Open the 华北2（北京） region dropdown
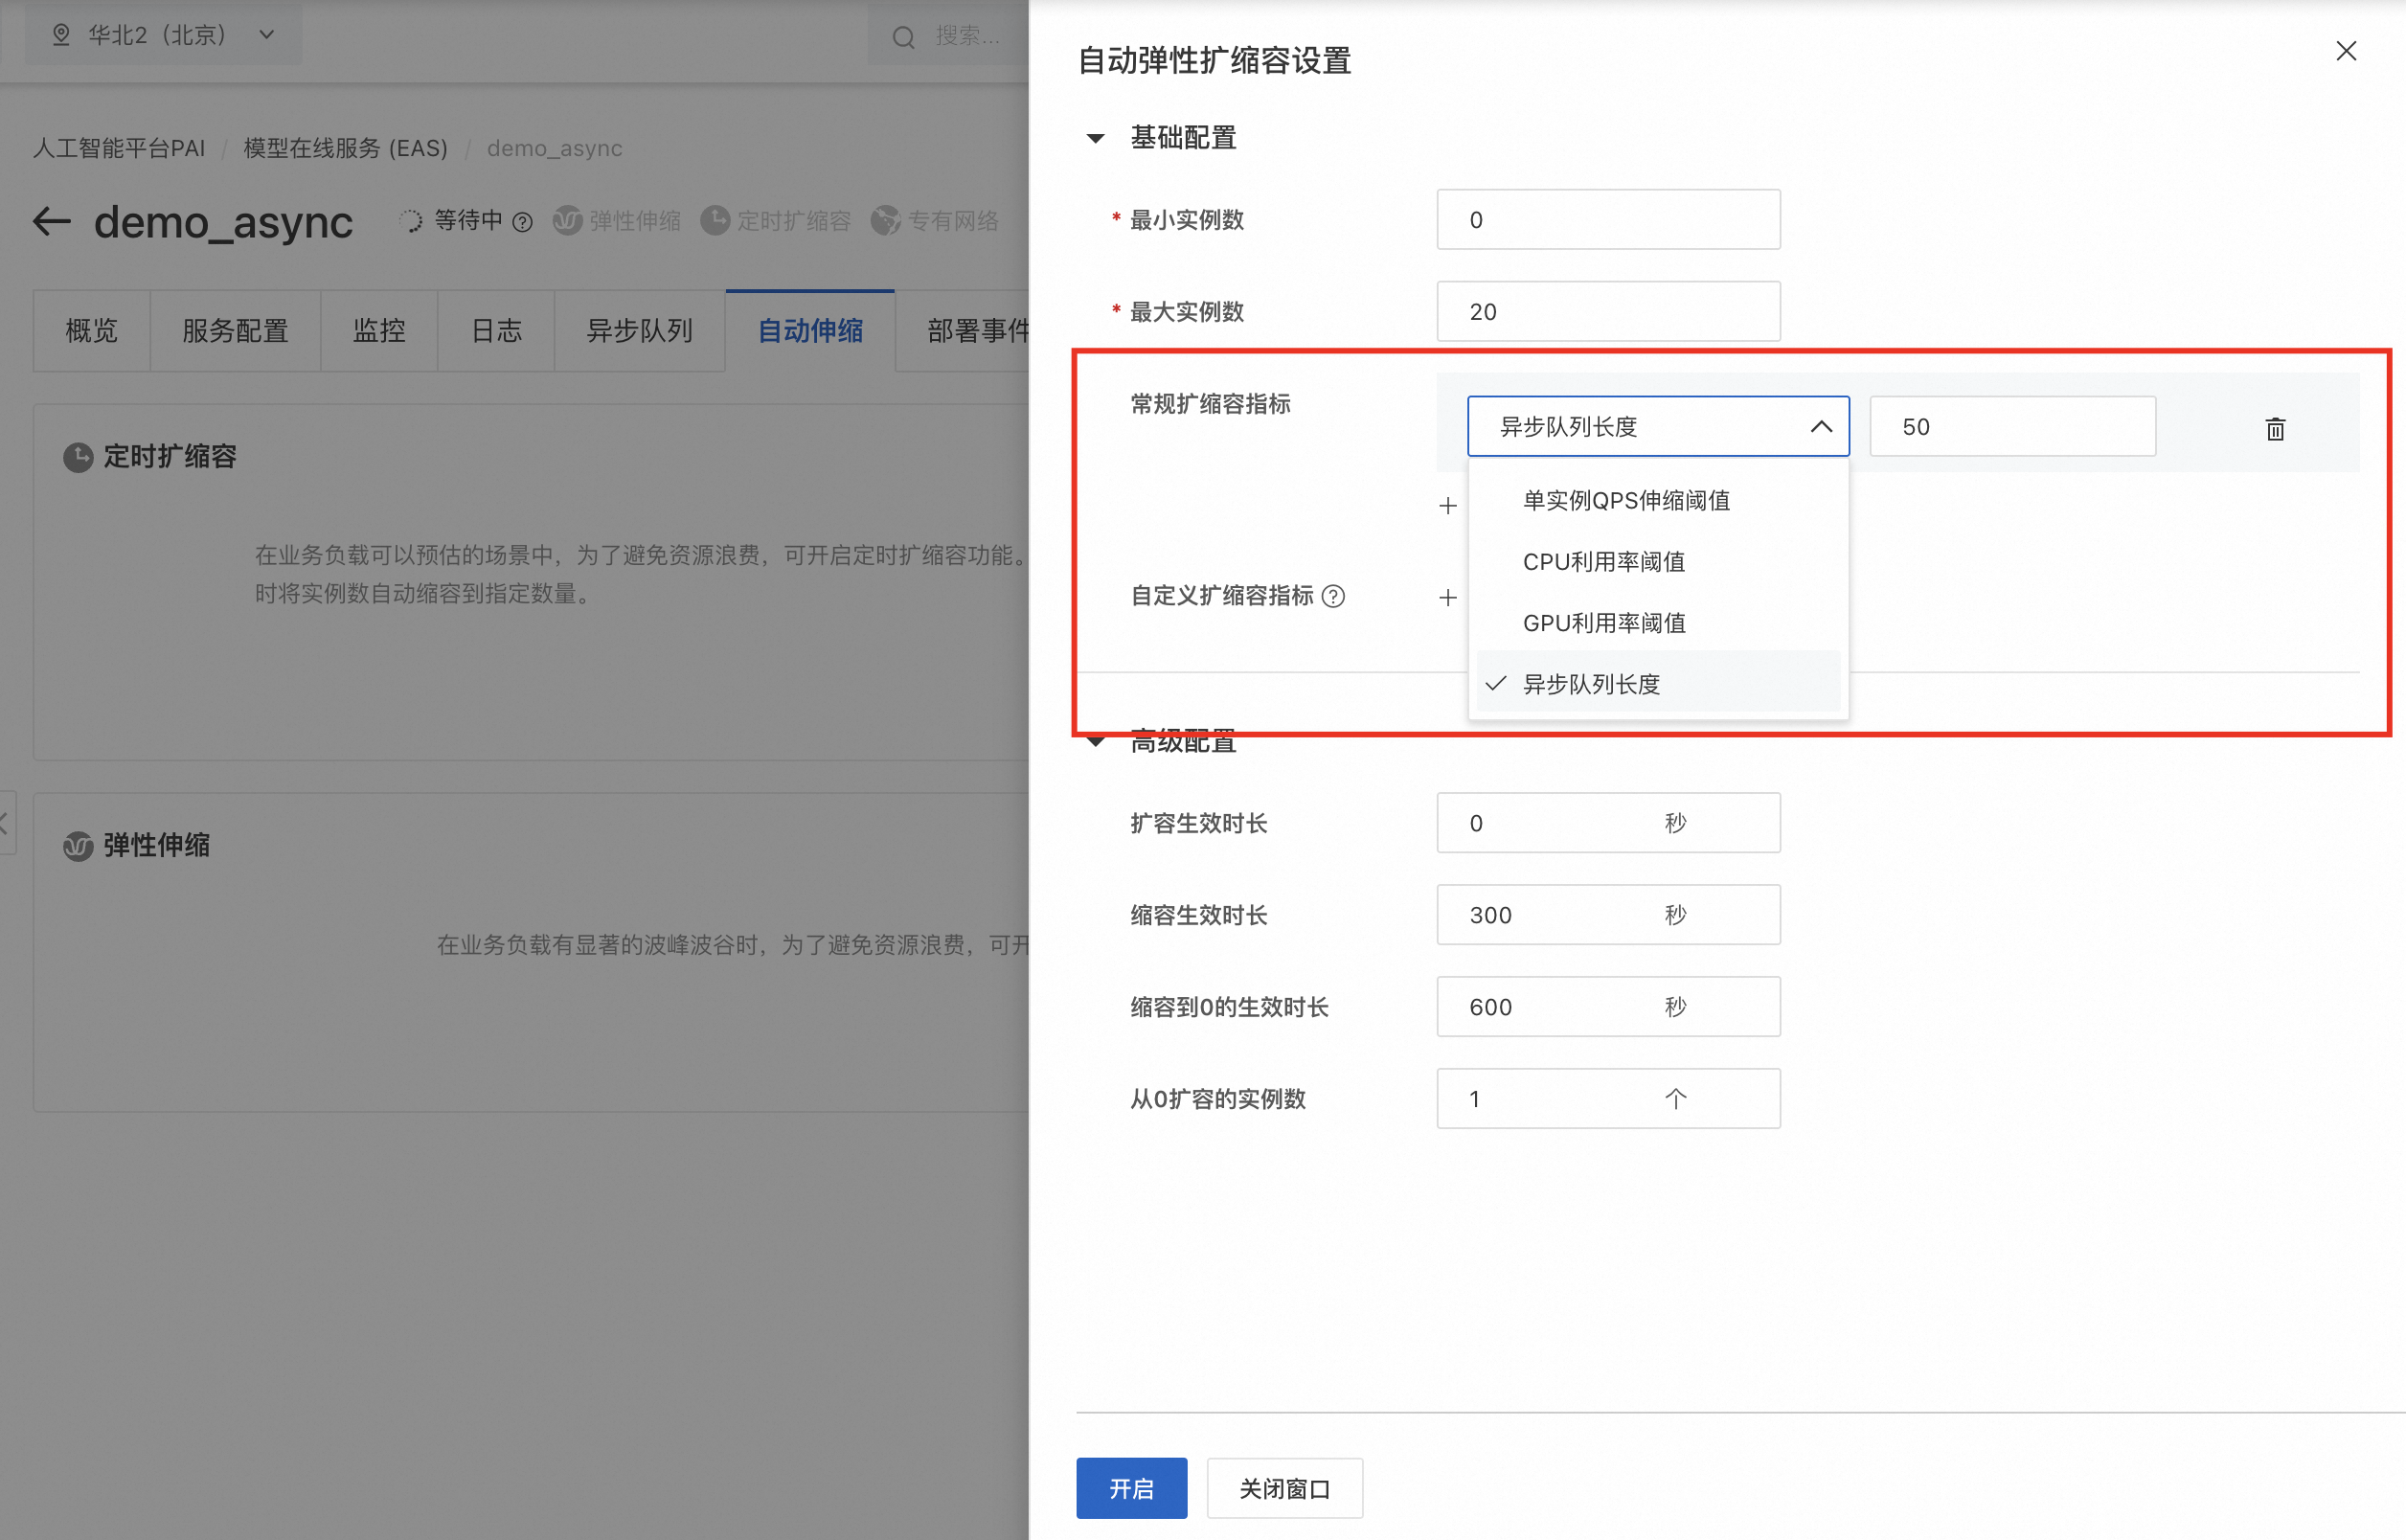Viewport: 2406px width, 1540px height. (x=163, y=34)
